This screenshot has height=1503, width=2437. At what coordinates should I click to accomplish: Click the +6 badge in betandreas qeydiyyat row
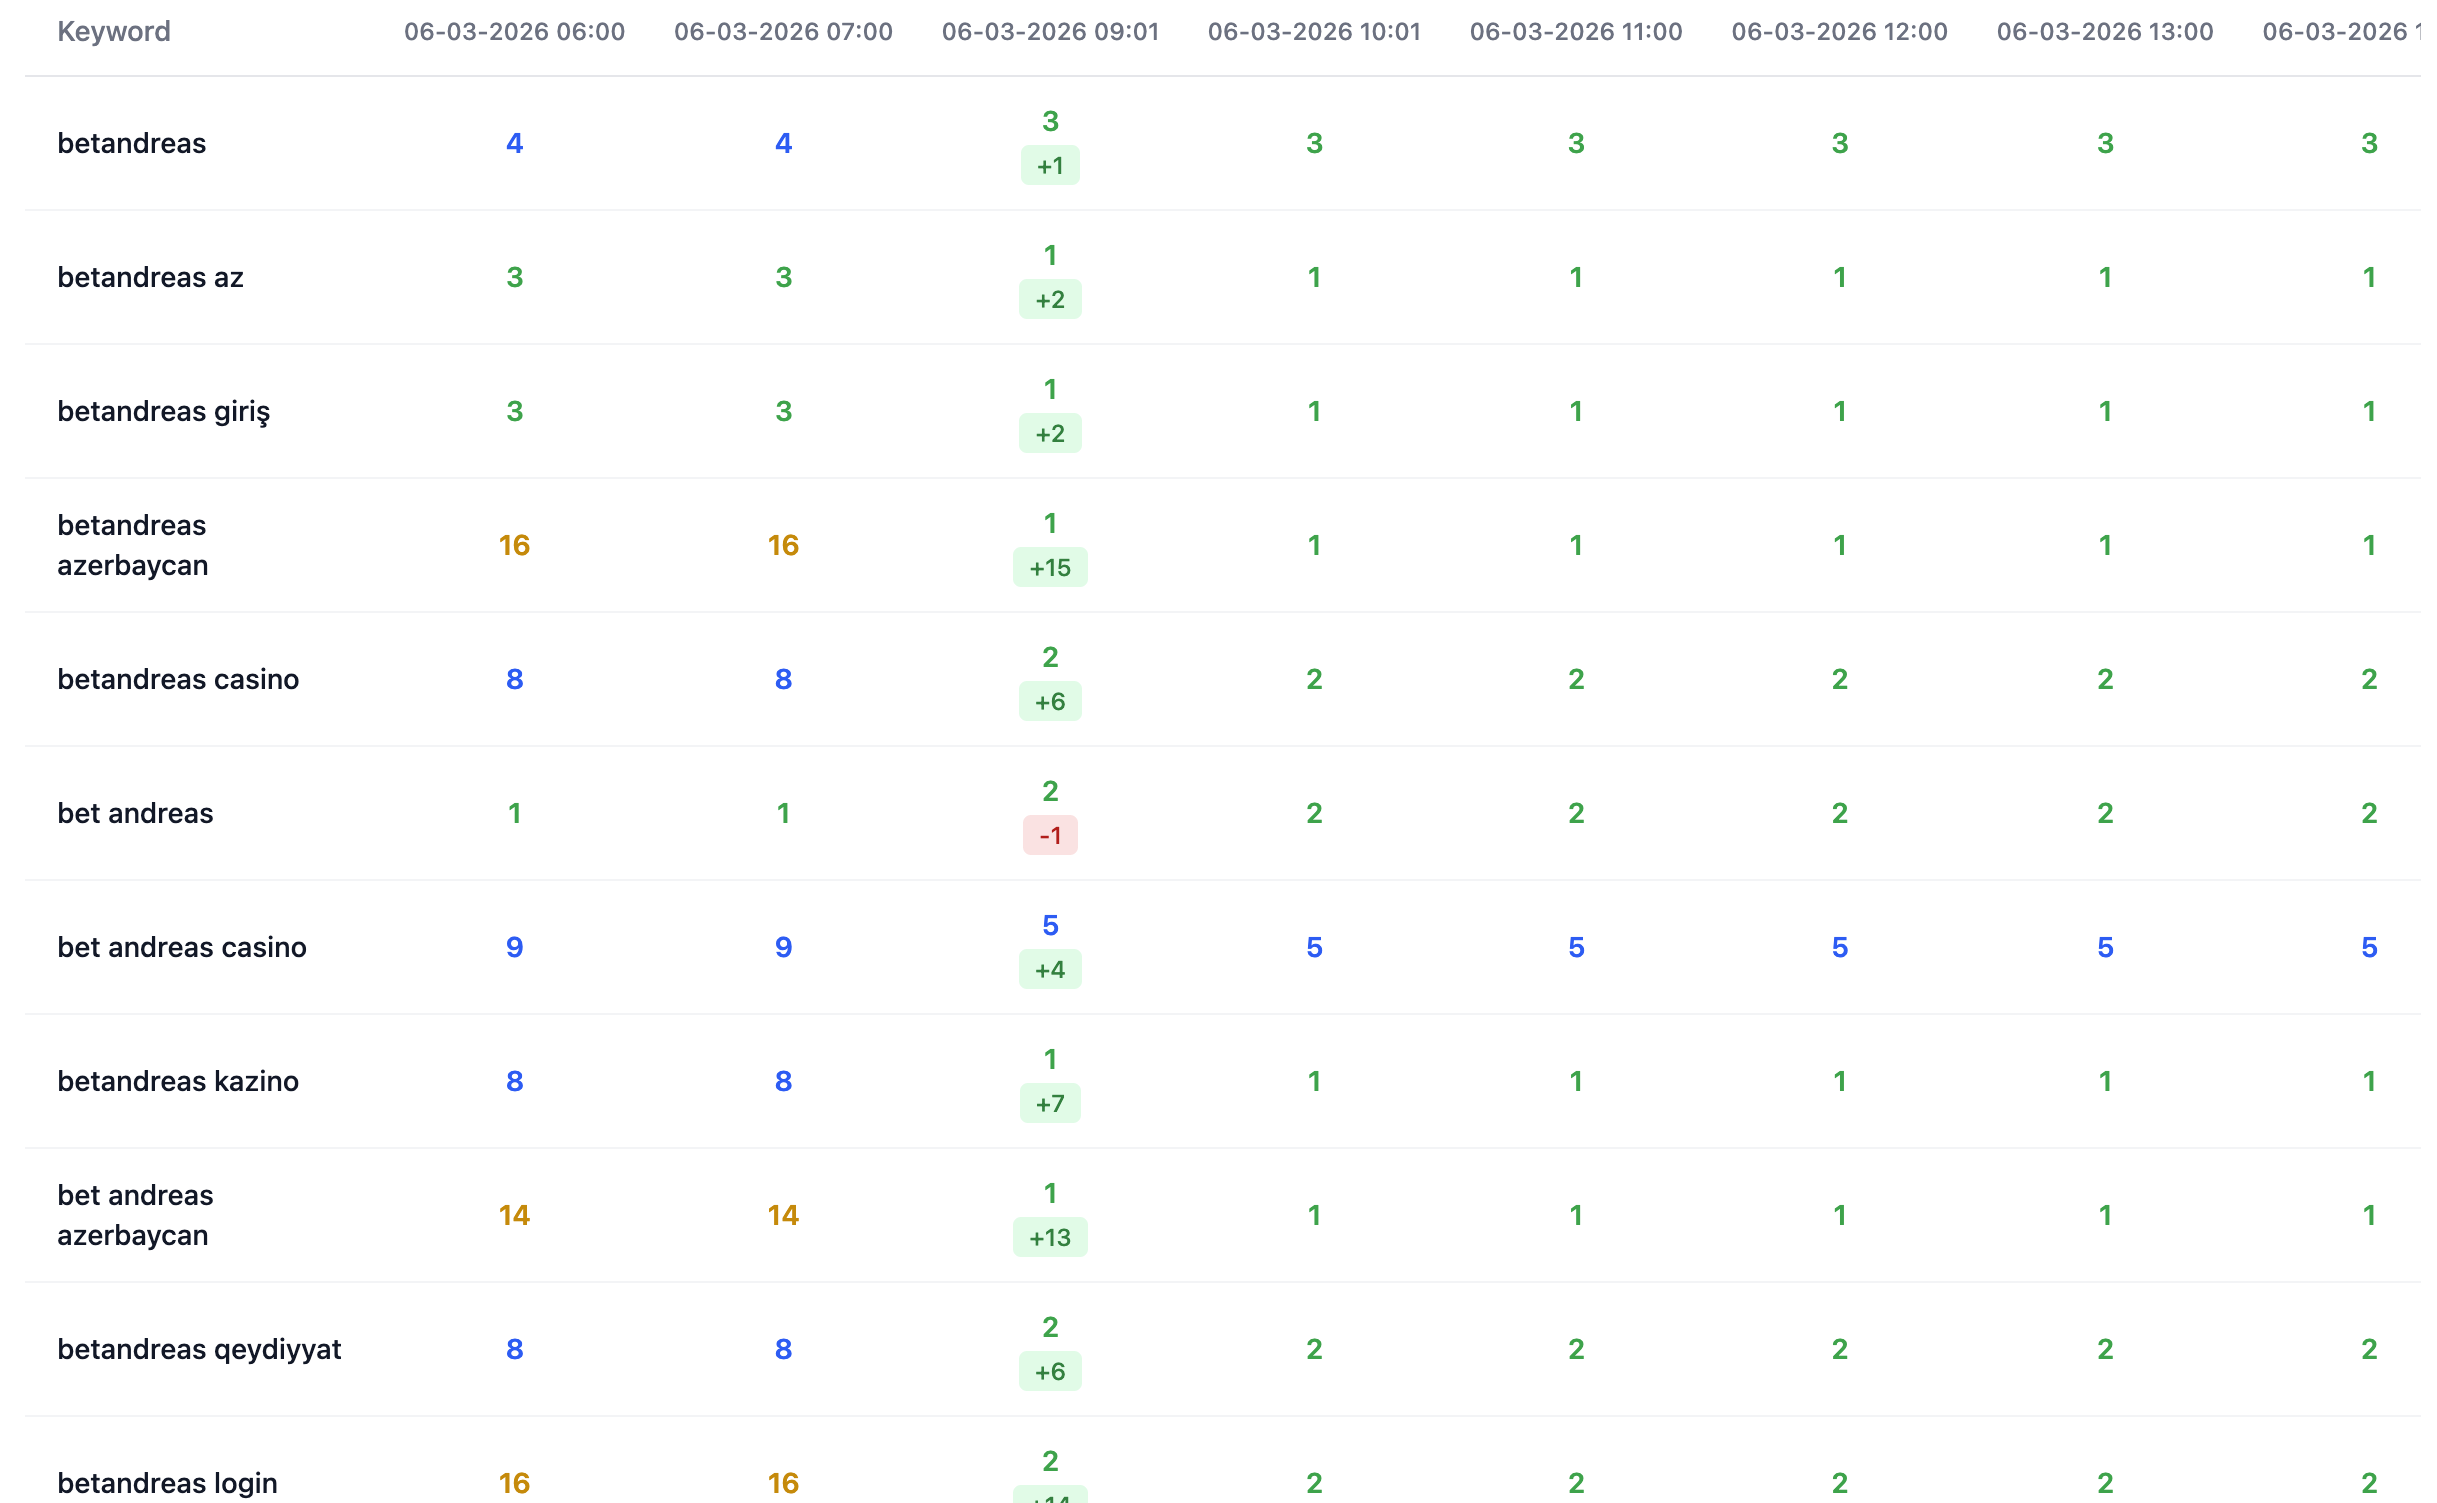[1050, 1371]
